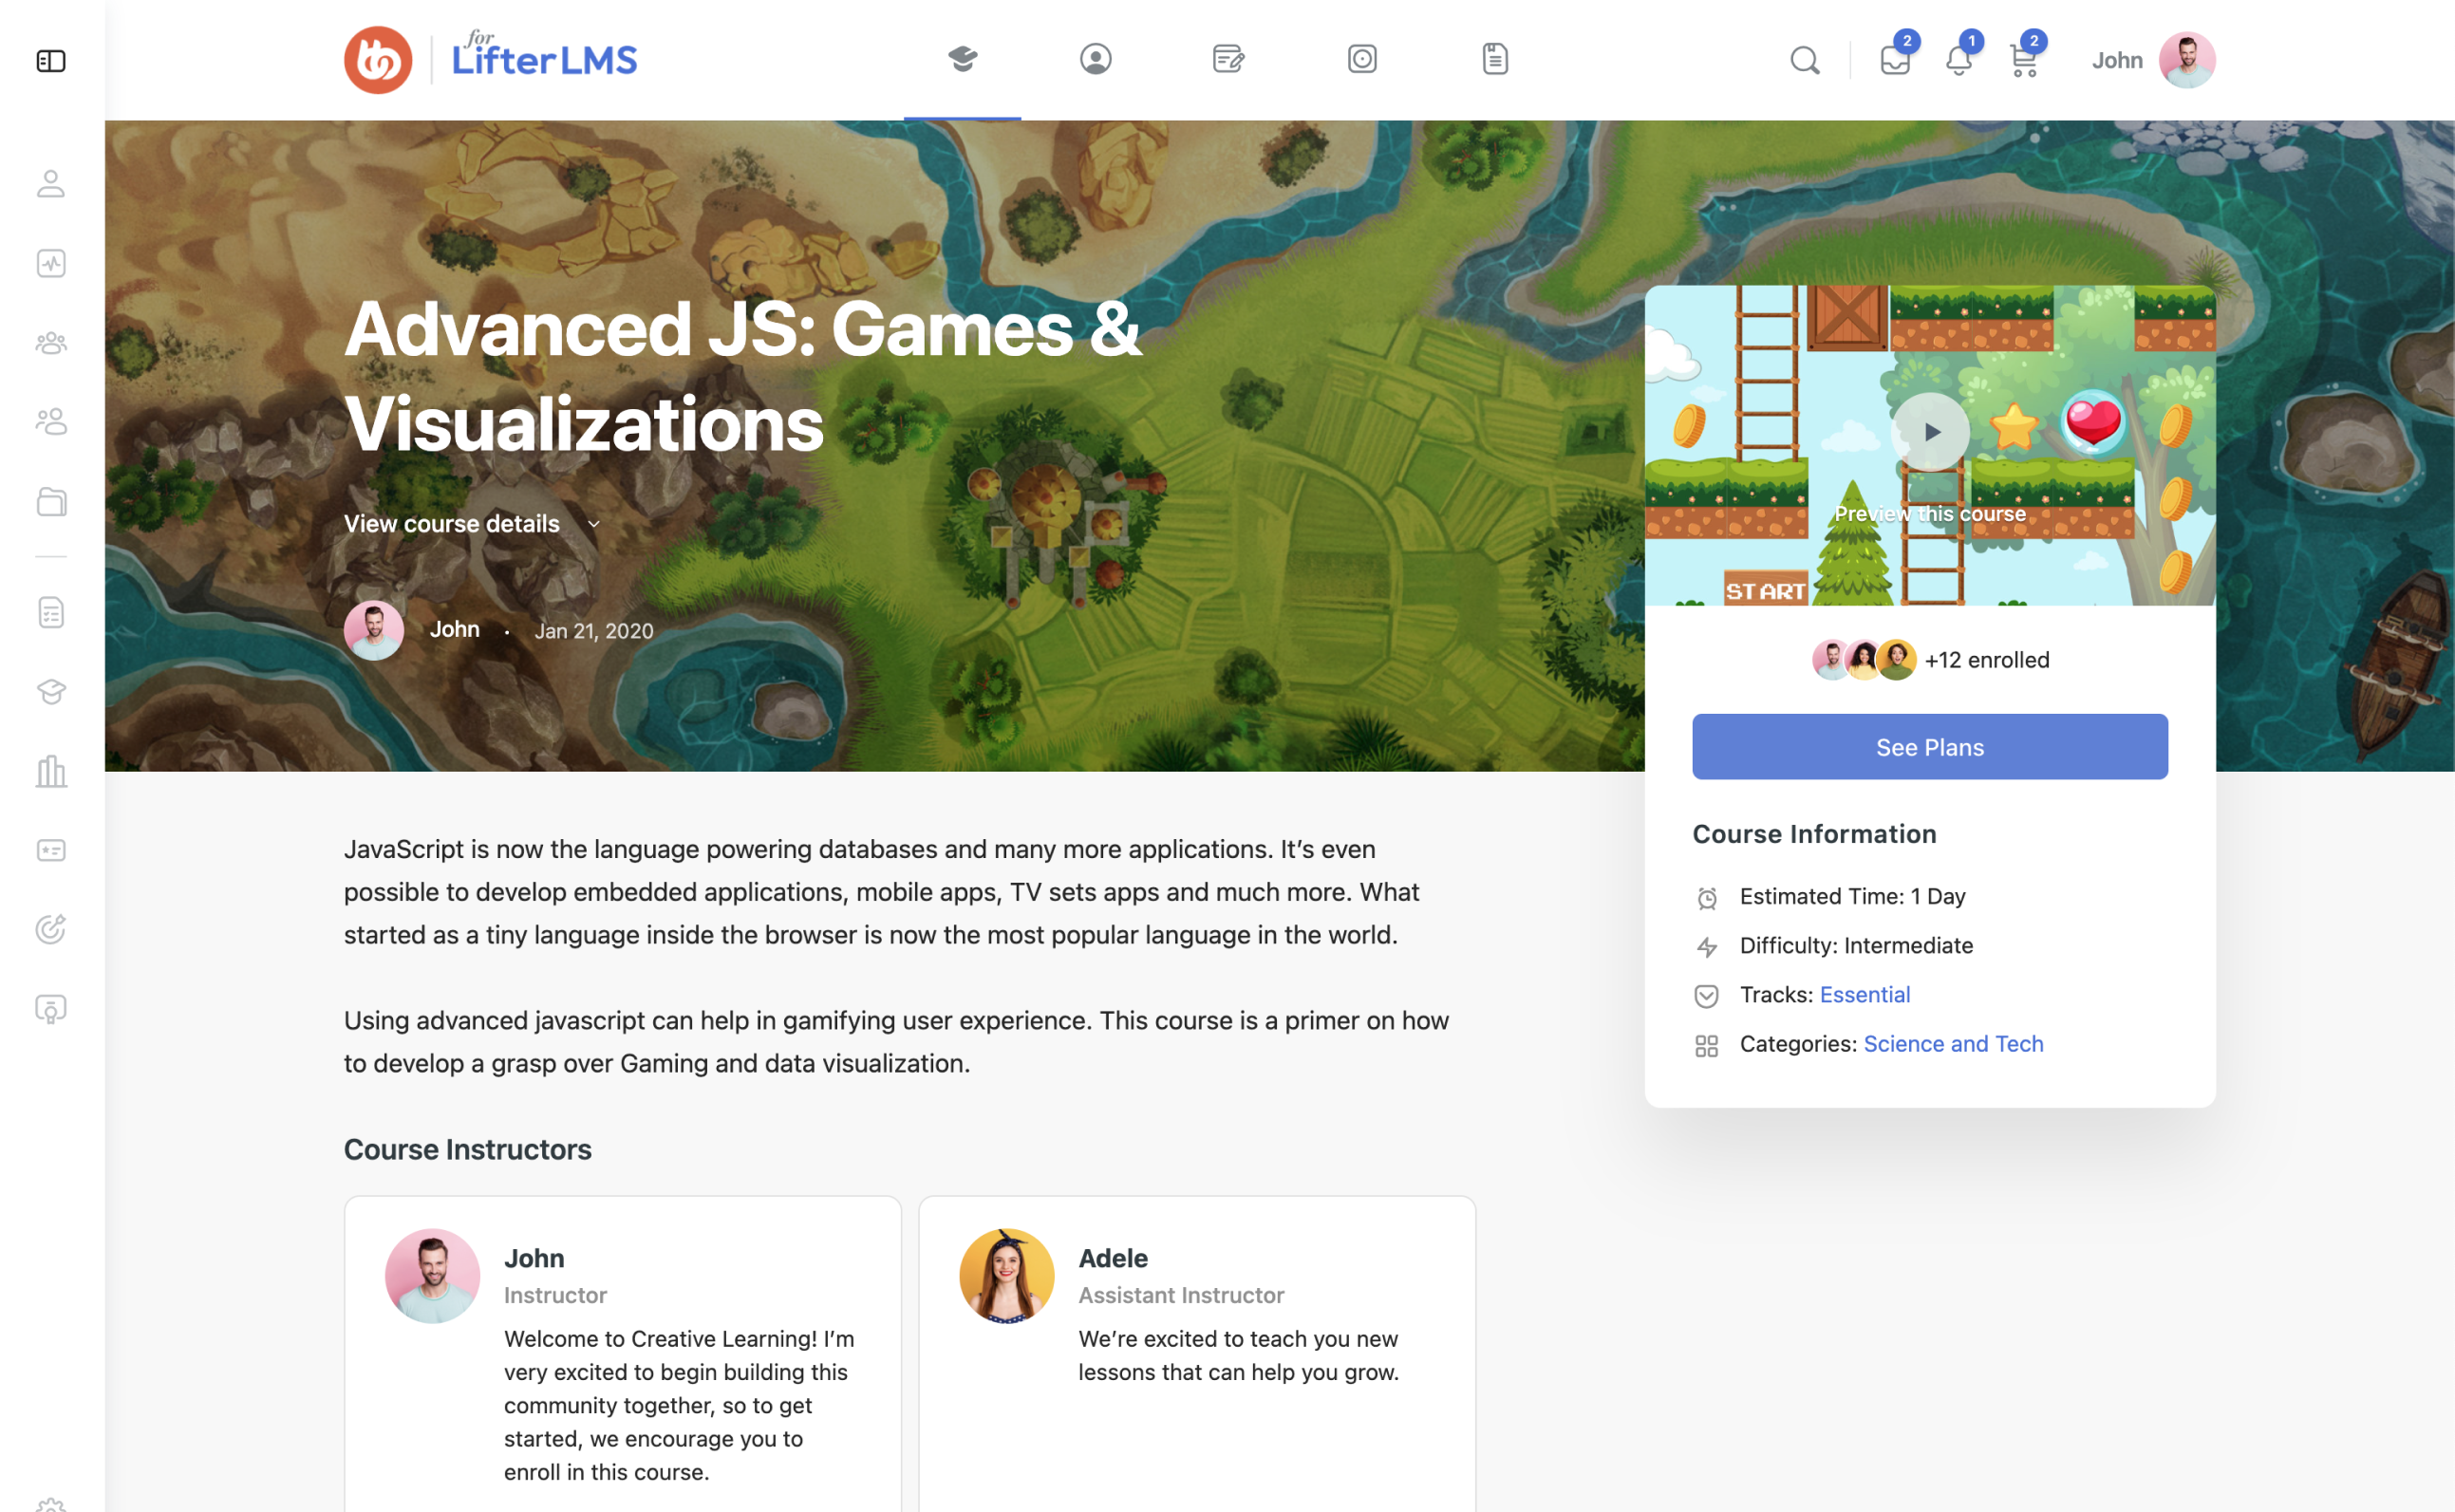This screenshot has width=2455, height=1512.
Task: Click the estimated time clock icon
Action: click(1707, 898)
